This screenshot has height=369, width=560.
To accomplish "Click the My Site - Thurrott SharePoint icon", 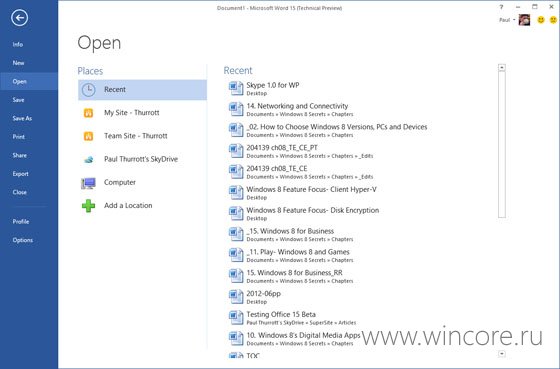I will [x=88, y=113].
